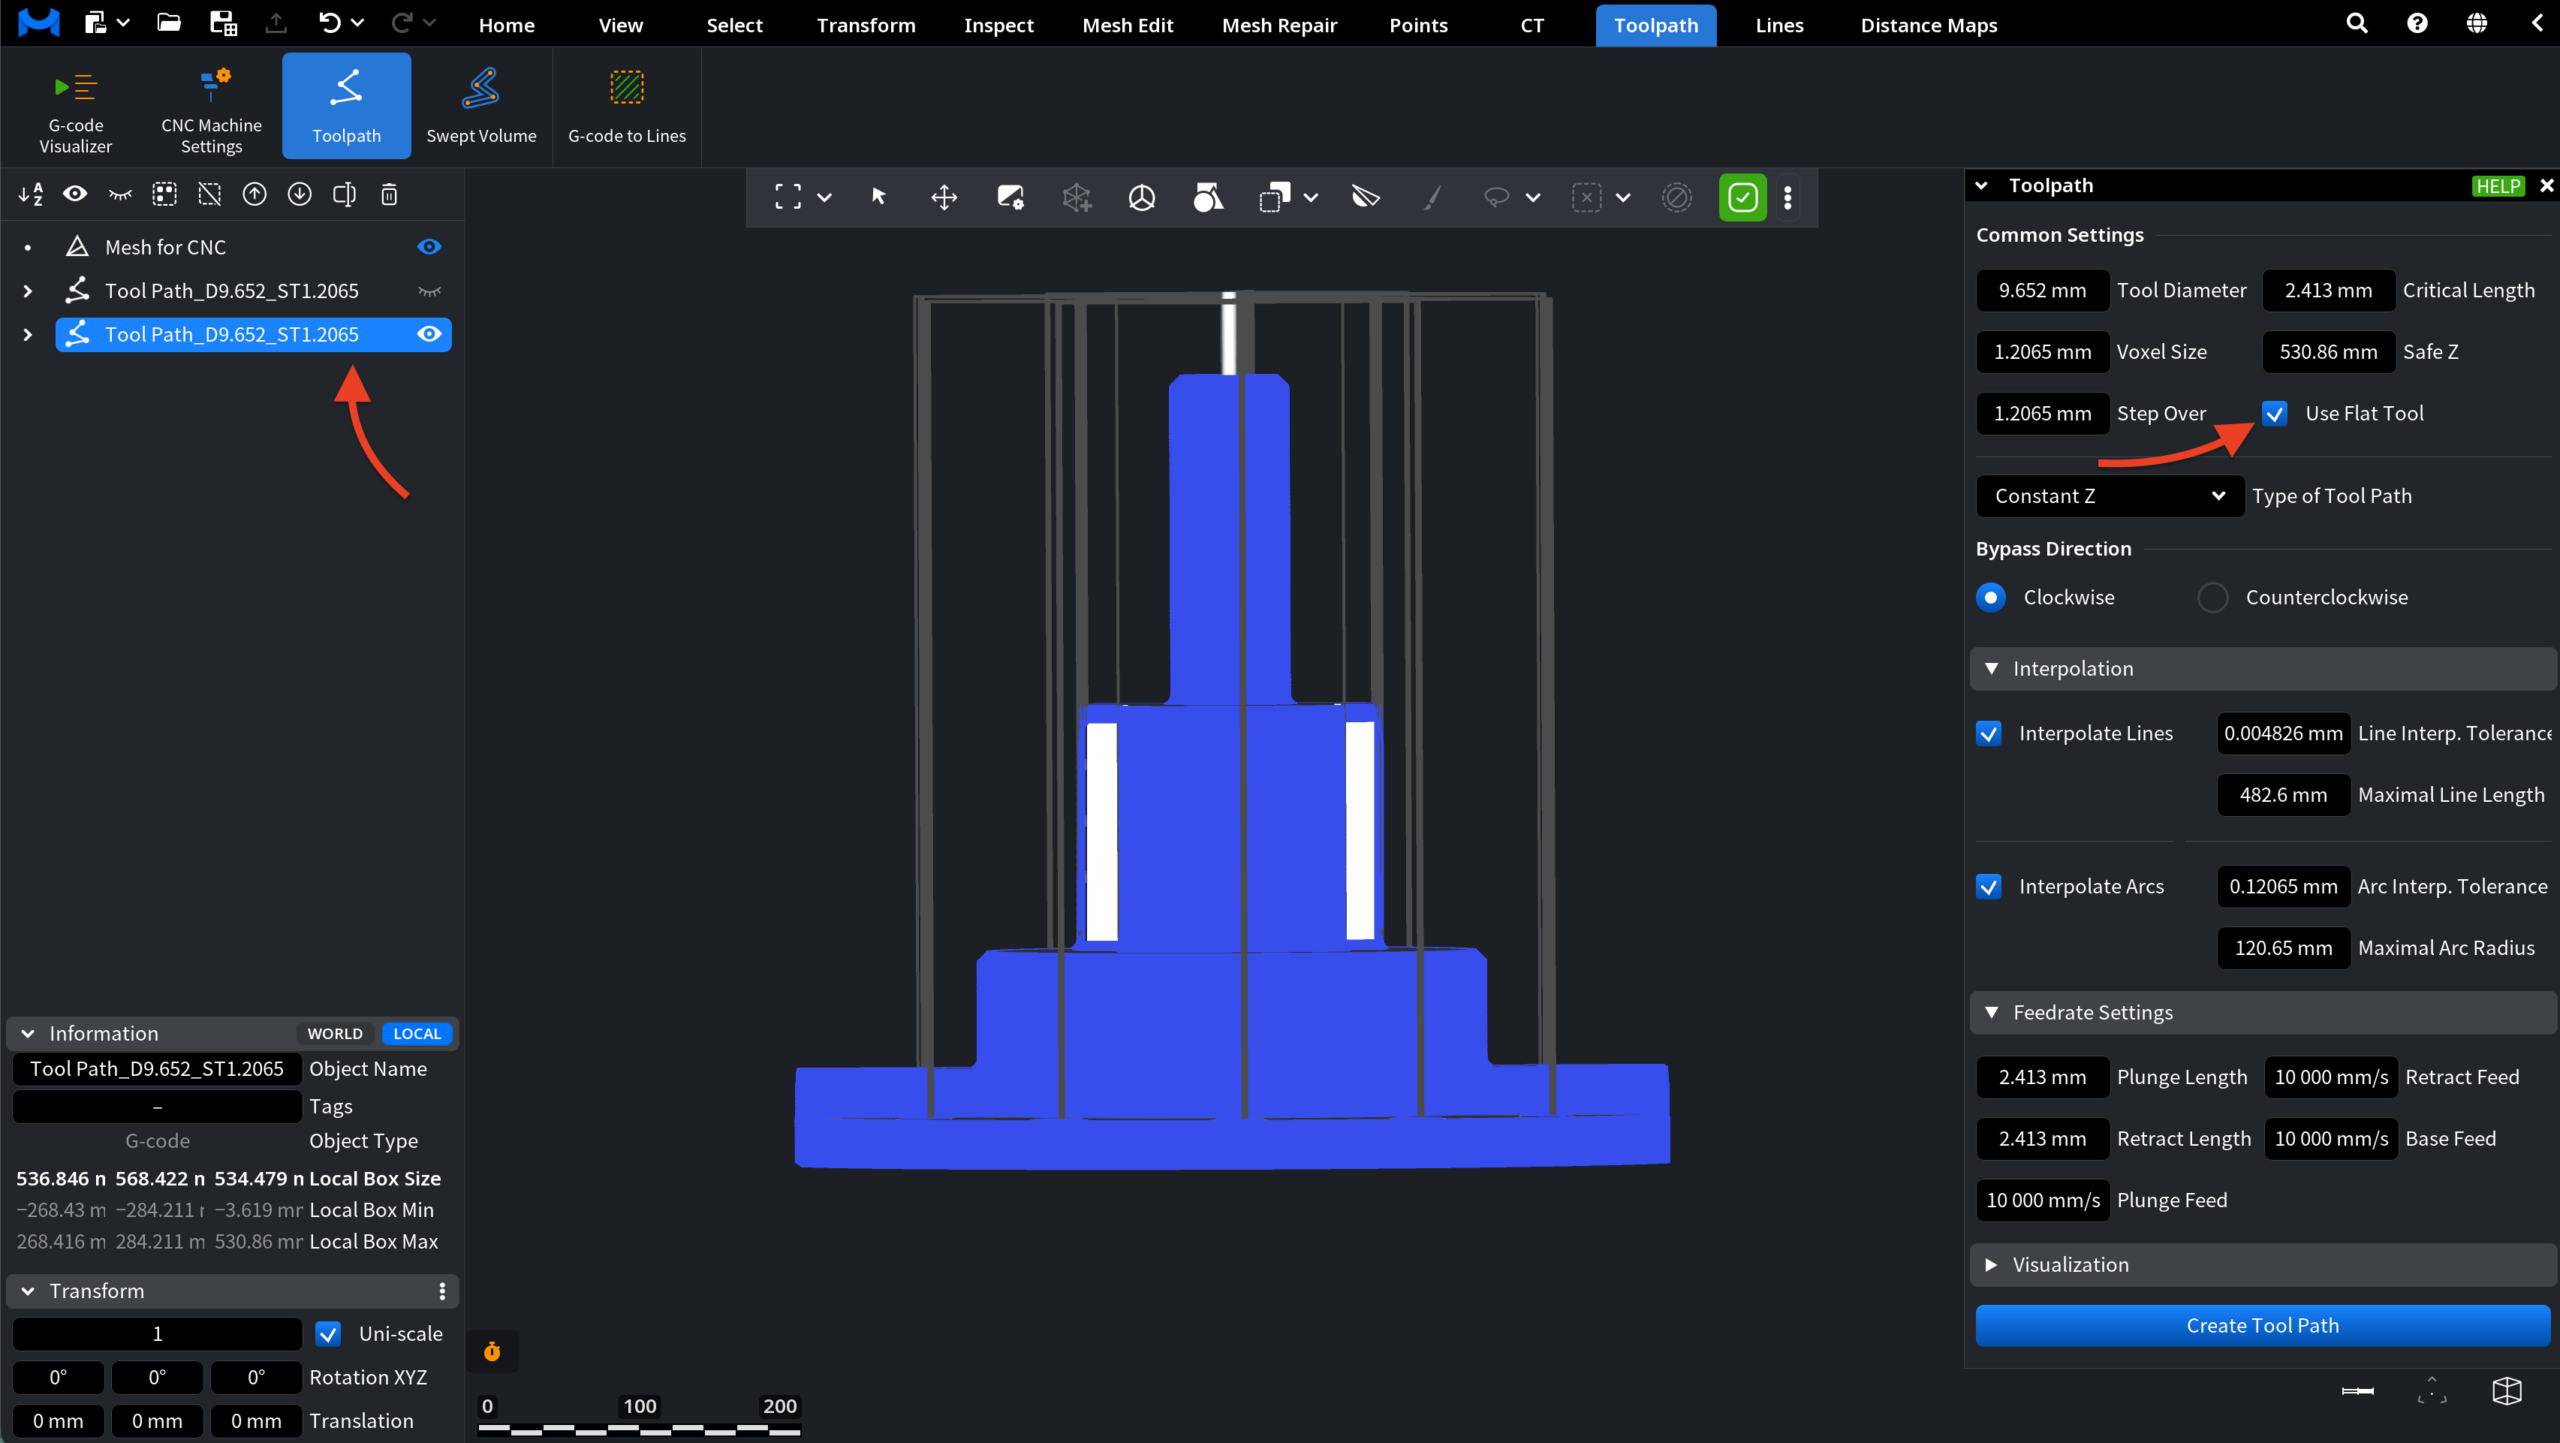Click the cube view icon at bottom right
This screenshot has width=2560, height=1443.
pos(2507,1391)
